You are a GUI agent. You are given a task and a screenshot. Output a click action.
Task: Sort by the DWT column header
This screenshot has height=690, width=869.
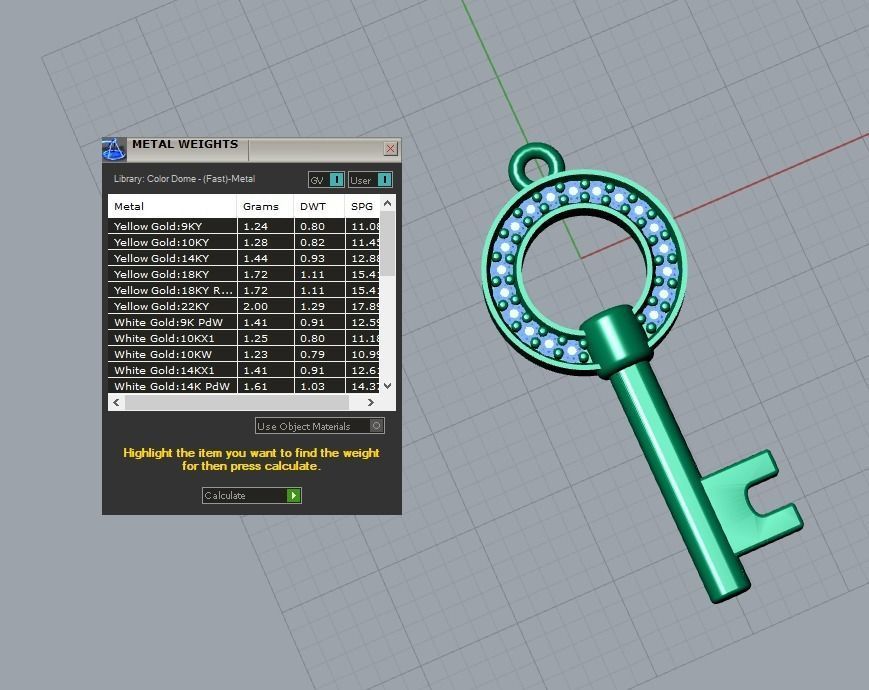click(x=319, y=206)
